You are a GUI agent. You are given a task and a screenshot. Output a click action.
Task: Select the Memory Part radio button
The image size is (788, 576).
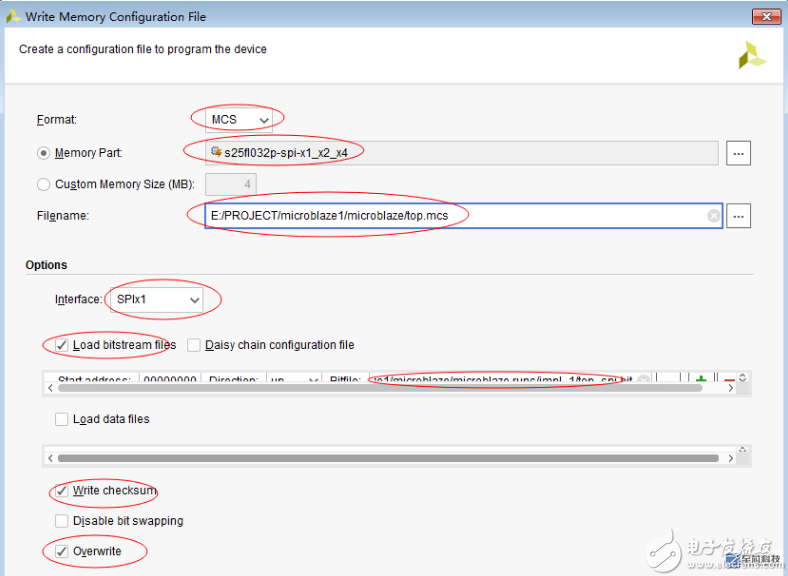(44, 153)
